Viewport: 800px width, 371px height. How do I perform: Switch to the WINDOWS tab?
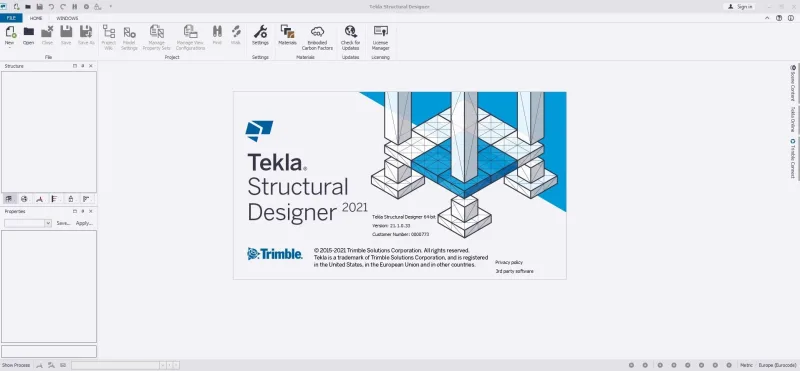[x=67, y=18]
